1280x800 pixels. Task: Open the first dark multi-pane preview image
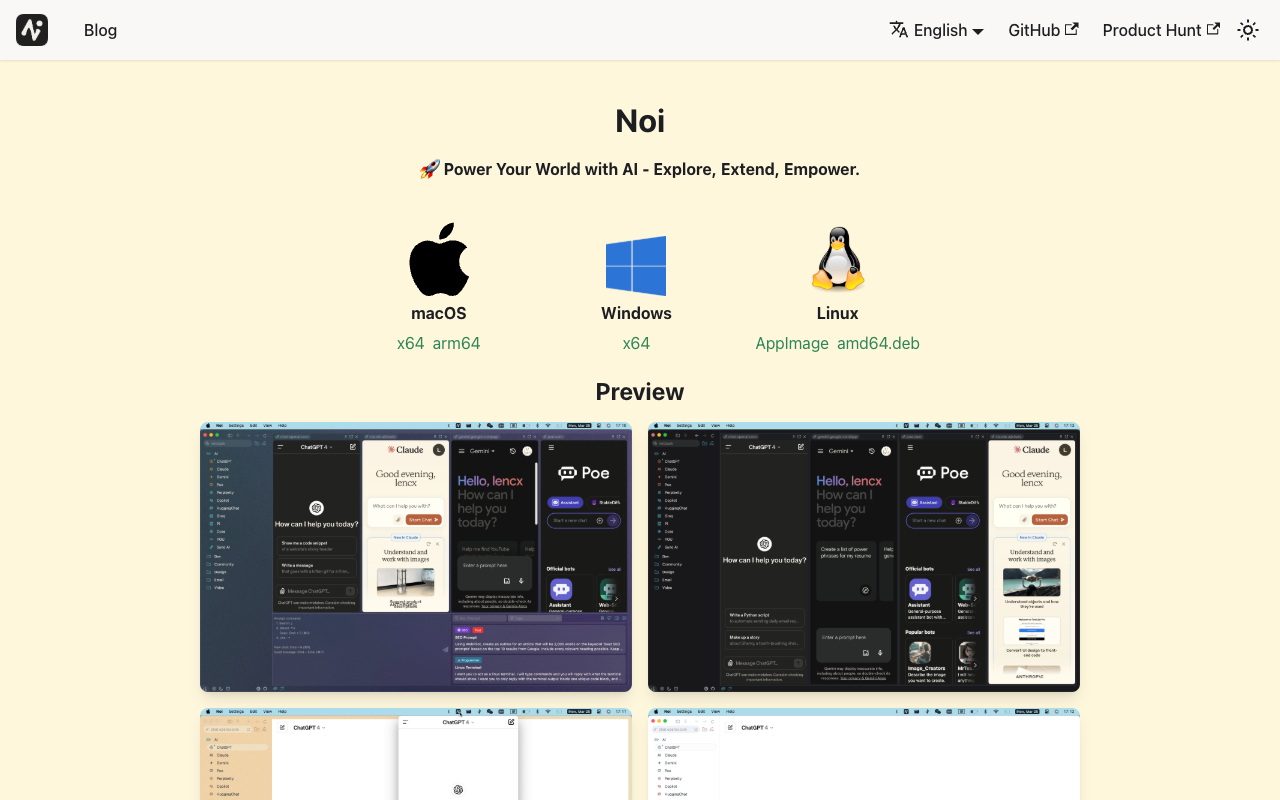pyautogui.click(x=416, y=557)
